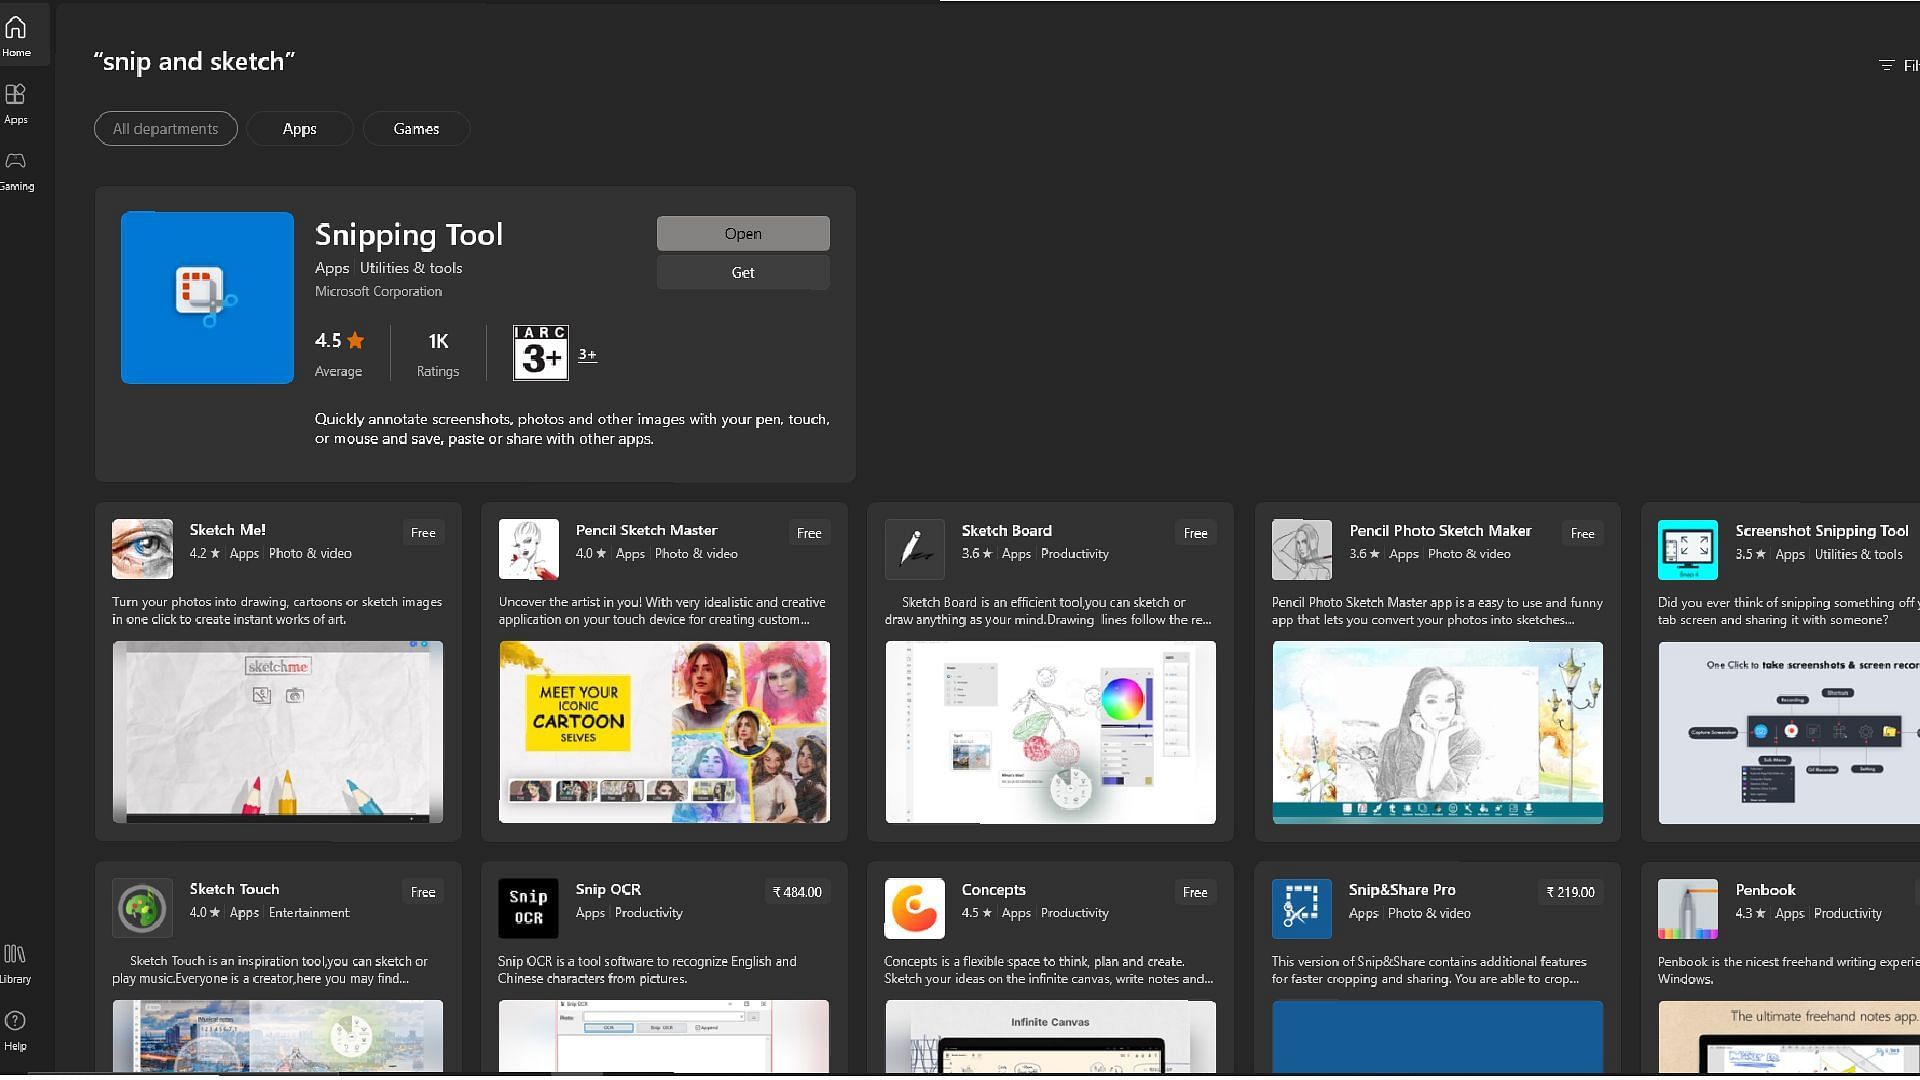Viewport: 1920px width, 1080px height.
Task: Switch to the Apps filter tab
Action: pyautogui.click(x=299, y=129)
